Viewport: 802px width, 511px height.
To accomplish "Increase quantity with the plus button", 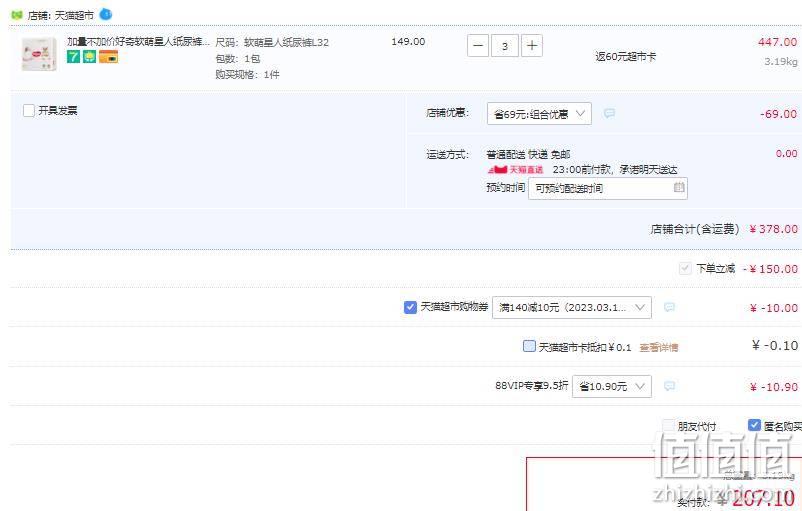I will [x=532, y=46].
